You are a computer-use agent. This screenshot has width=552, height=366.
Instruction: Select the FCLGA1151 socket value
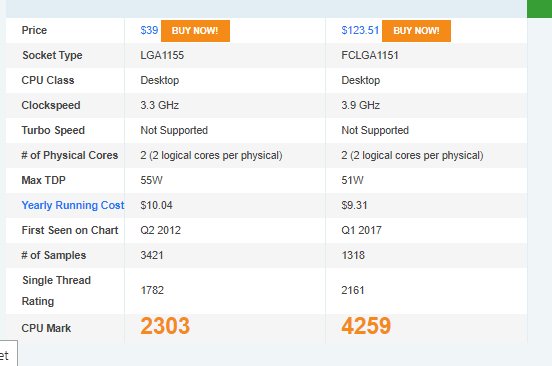tap(370, 55)
